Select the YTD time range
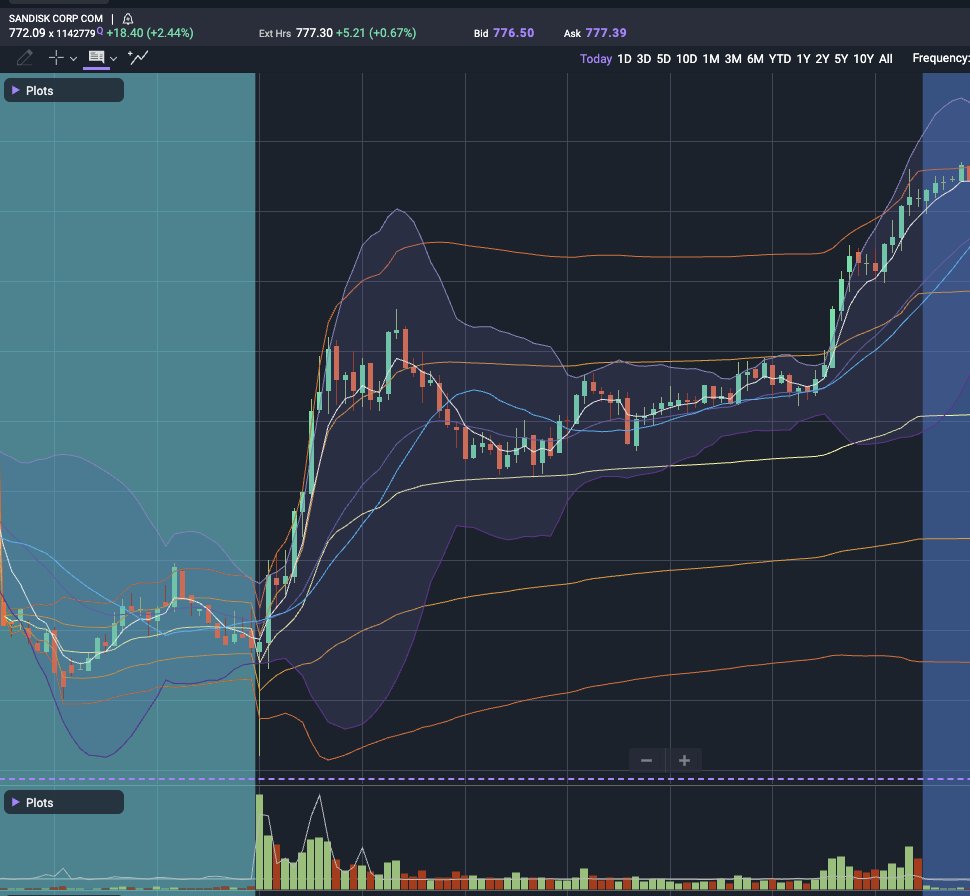The height and width of the screenshot is (896, 970). coord(780,59)
